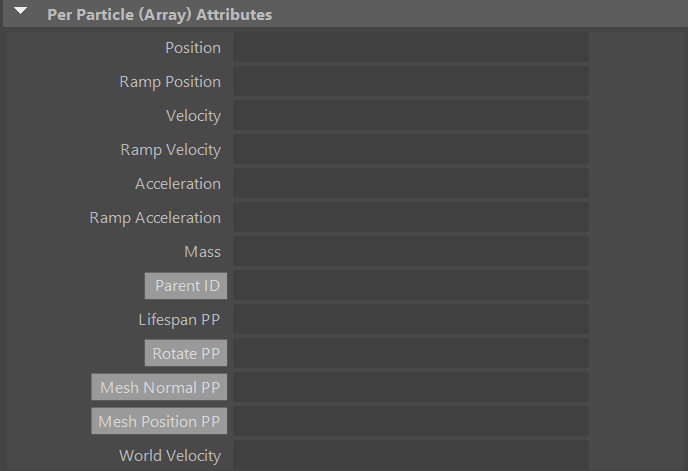
Task: Click the highlighted Mesh Normal PP label
Action: 160,388
